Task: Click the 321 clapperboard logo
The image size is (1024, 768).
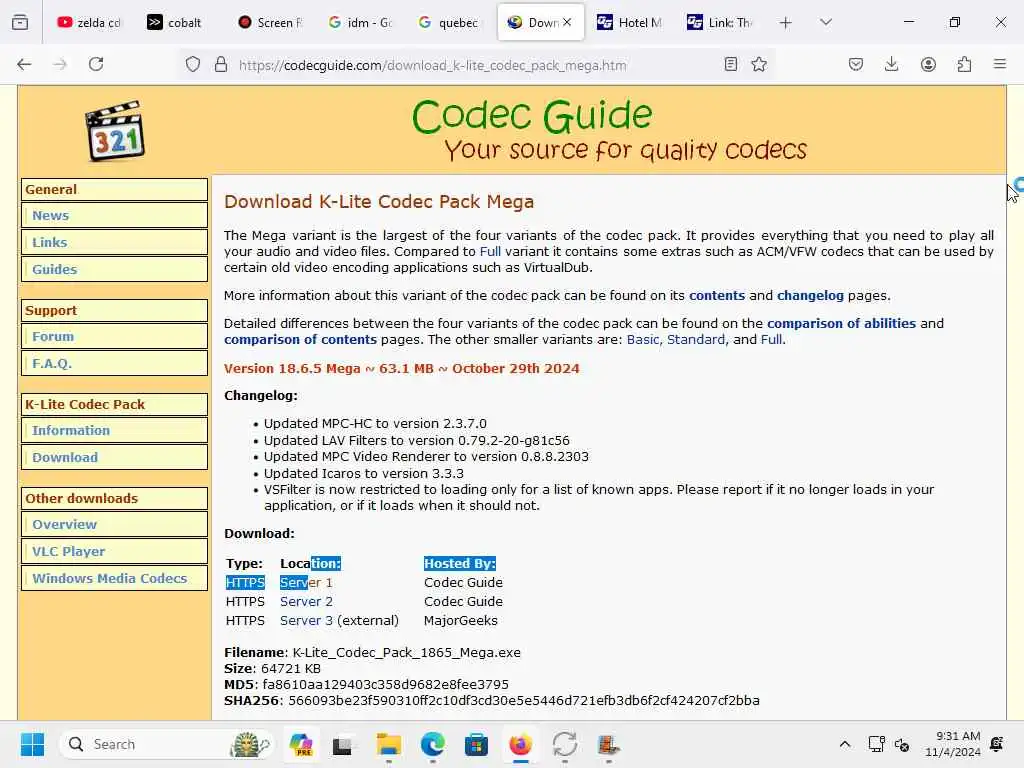Action: (115, 131)
